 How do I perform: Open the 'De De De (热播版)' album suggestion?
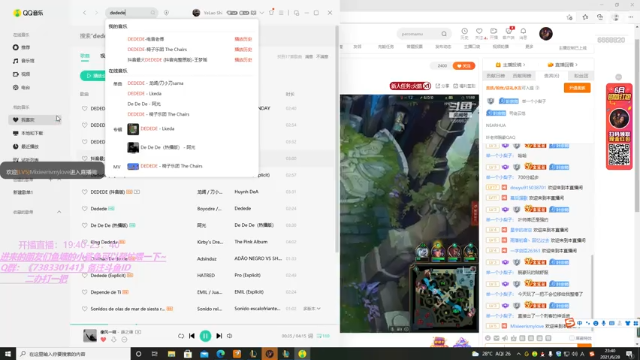coord(161,147)
